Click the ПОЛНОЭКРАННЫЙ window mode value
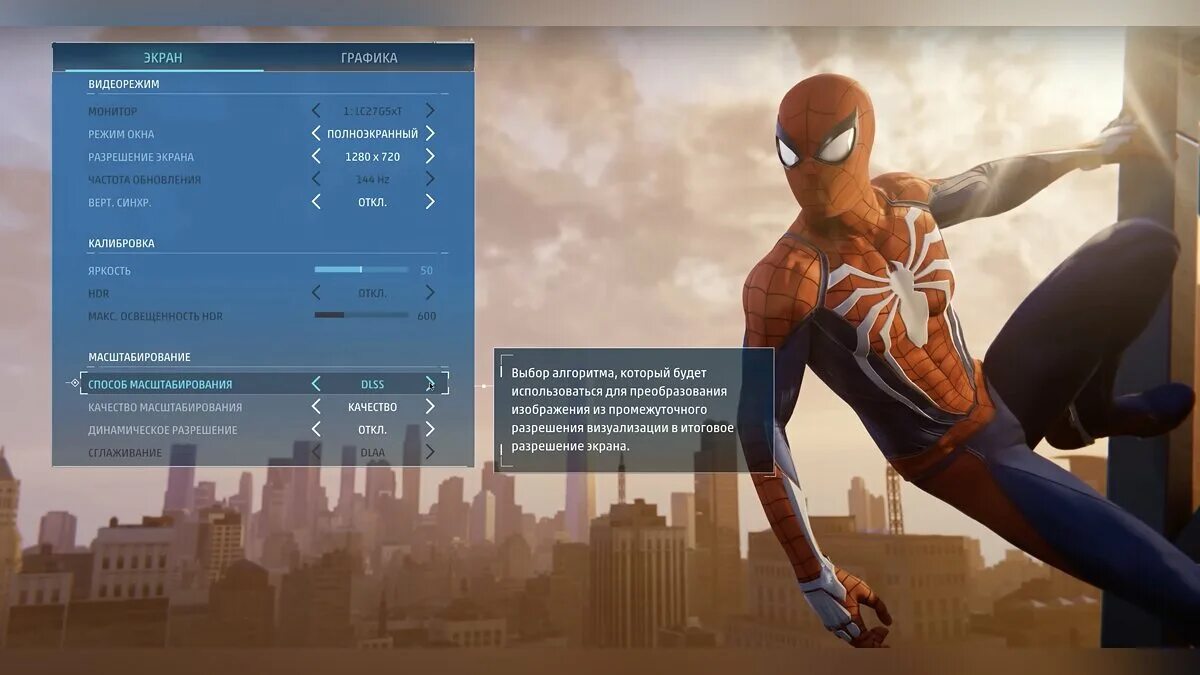The width and height of the screenshot is (1200, 675). [372, 134]
